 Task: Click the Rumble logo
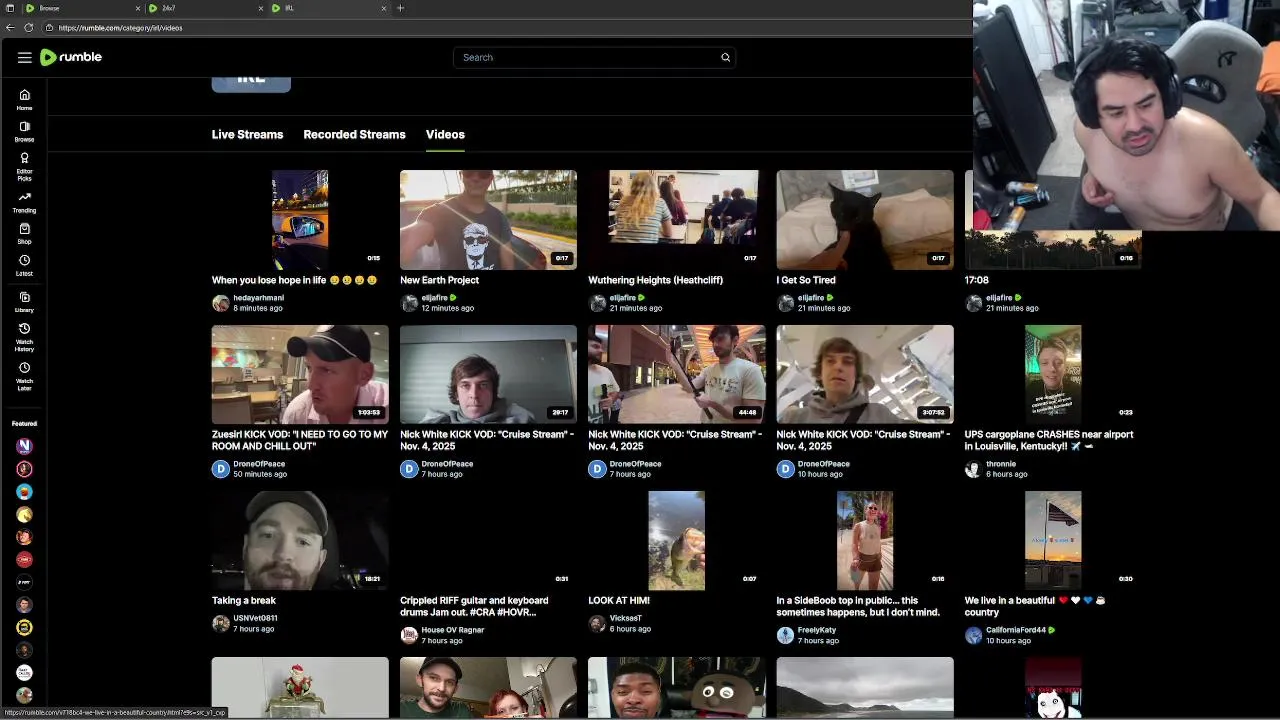[71, 57]
